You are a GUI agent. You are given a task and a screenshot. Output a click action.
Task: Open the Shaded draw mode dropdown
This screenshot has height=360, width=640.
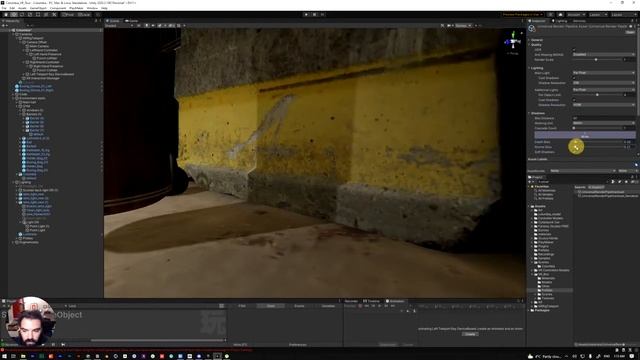click(119, 26)
